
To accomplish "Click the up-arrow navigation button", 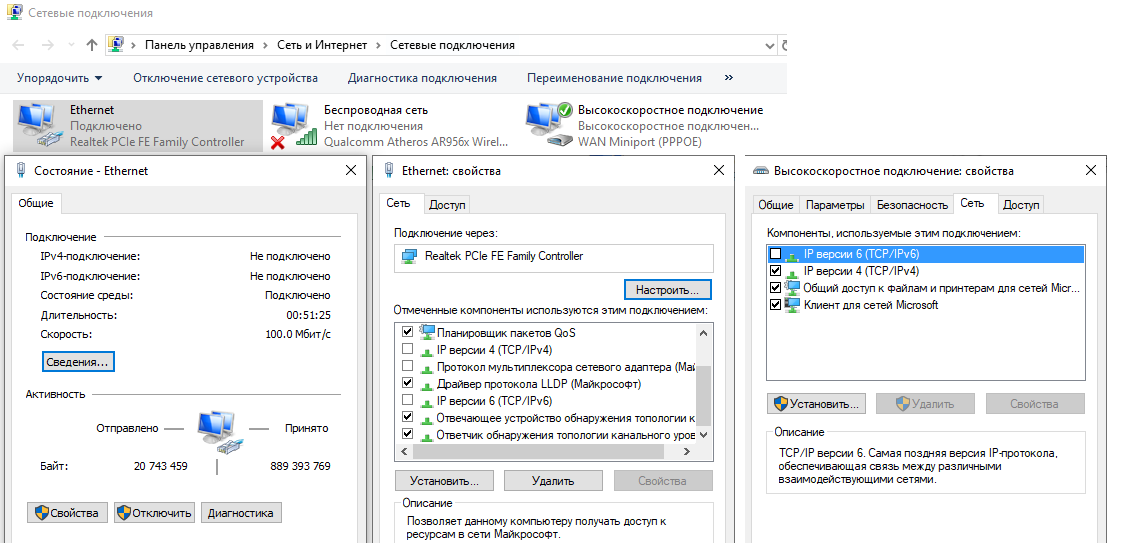I will (91, 45).
